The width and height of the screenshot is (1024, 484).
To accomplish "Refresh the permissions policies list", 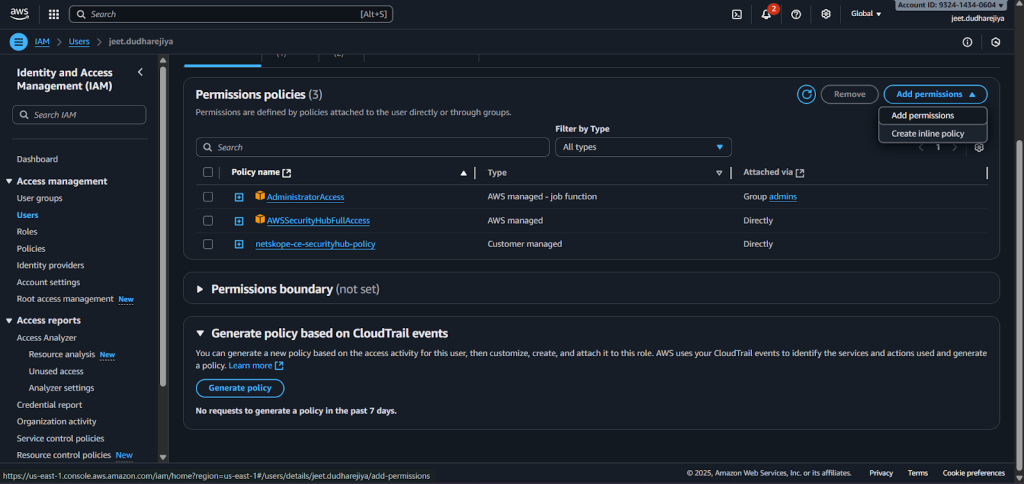I will pyautogui.click(x=807, y=94).
